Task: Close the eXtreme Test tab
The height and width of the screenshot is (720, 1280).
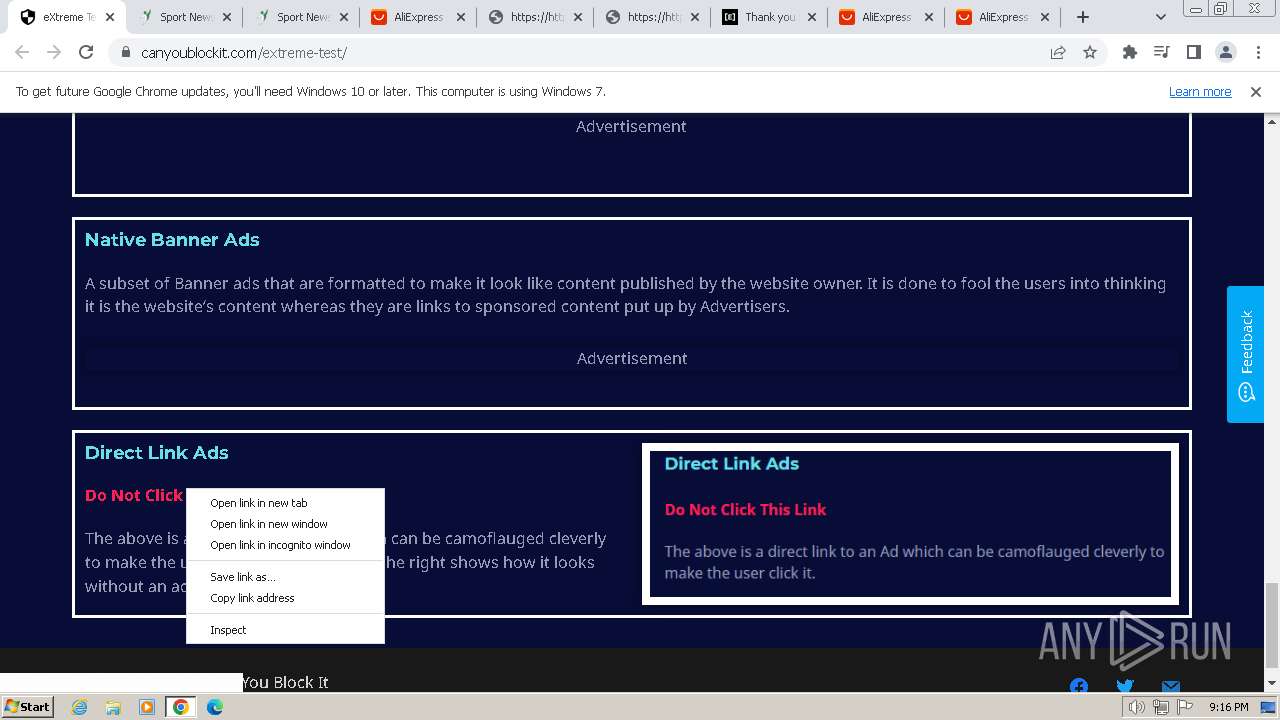Action: [x=109, y=17]
